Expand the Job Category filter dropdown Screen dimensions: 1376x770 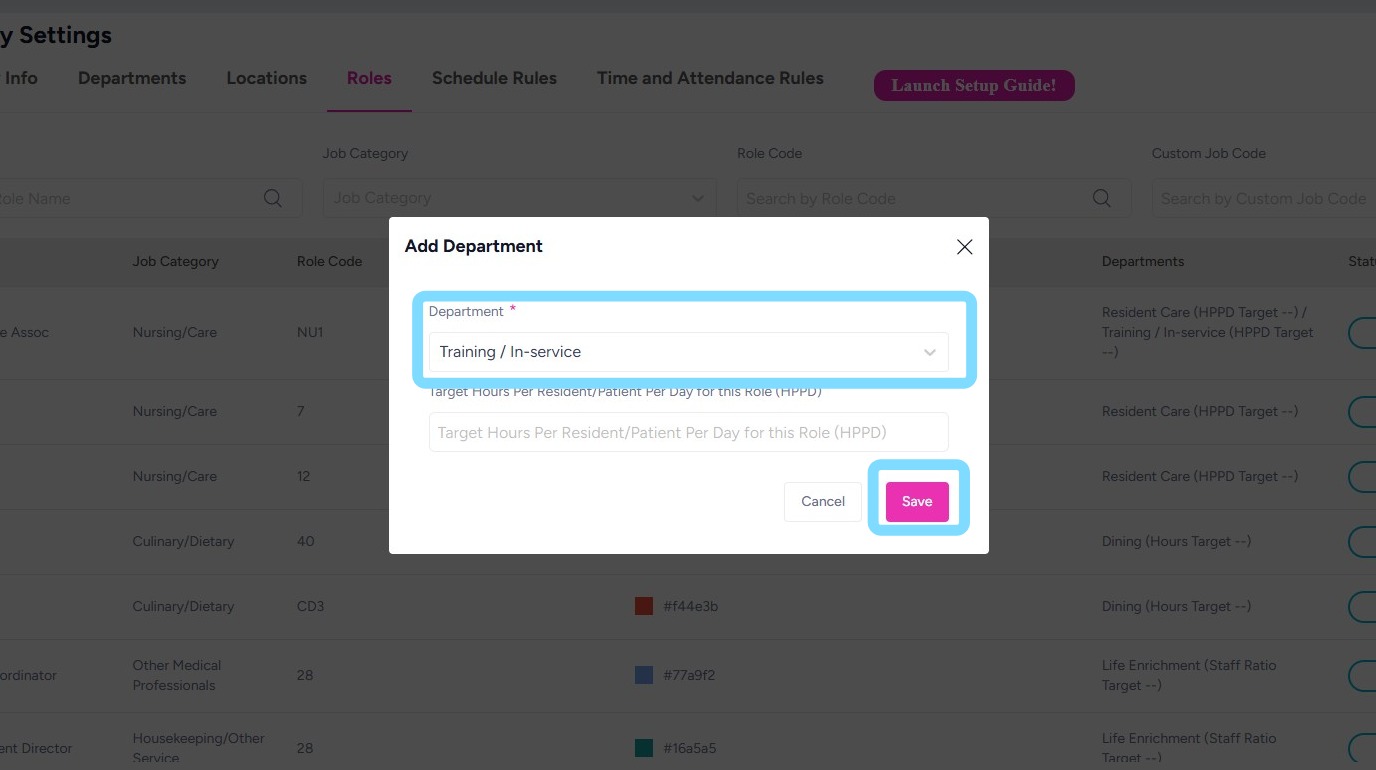(519, 198)
